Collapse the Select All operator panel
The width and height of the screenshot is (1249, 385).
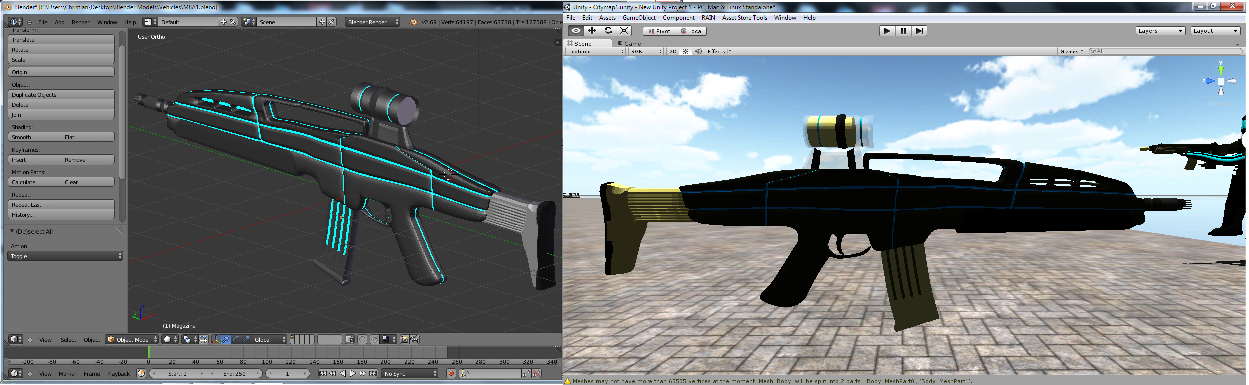[x=13, y=231]
